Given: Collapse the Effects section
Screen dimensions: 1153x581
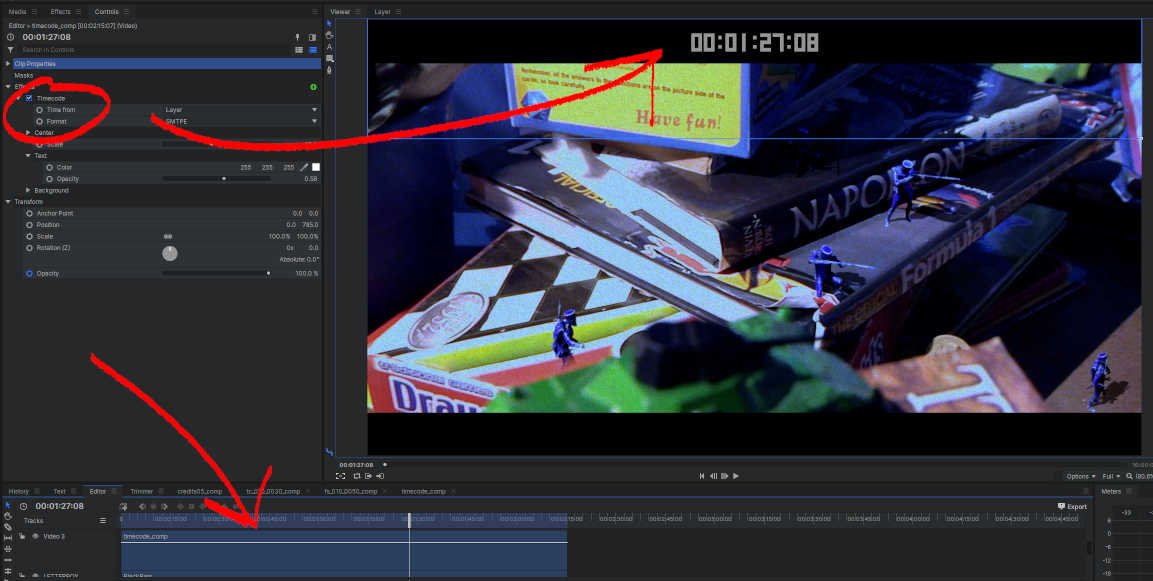Looking at the screenshot, I should click(x=8, y=87).
